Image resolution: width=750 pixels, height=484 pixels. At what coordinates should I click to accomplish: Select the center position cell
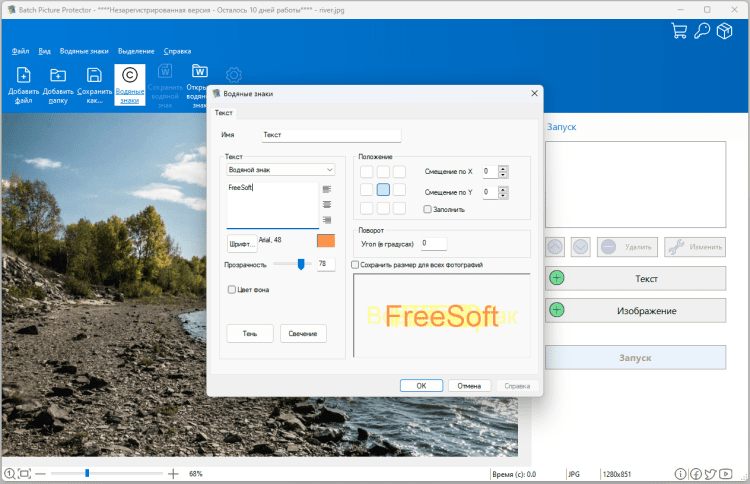click(383, 189)
